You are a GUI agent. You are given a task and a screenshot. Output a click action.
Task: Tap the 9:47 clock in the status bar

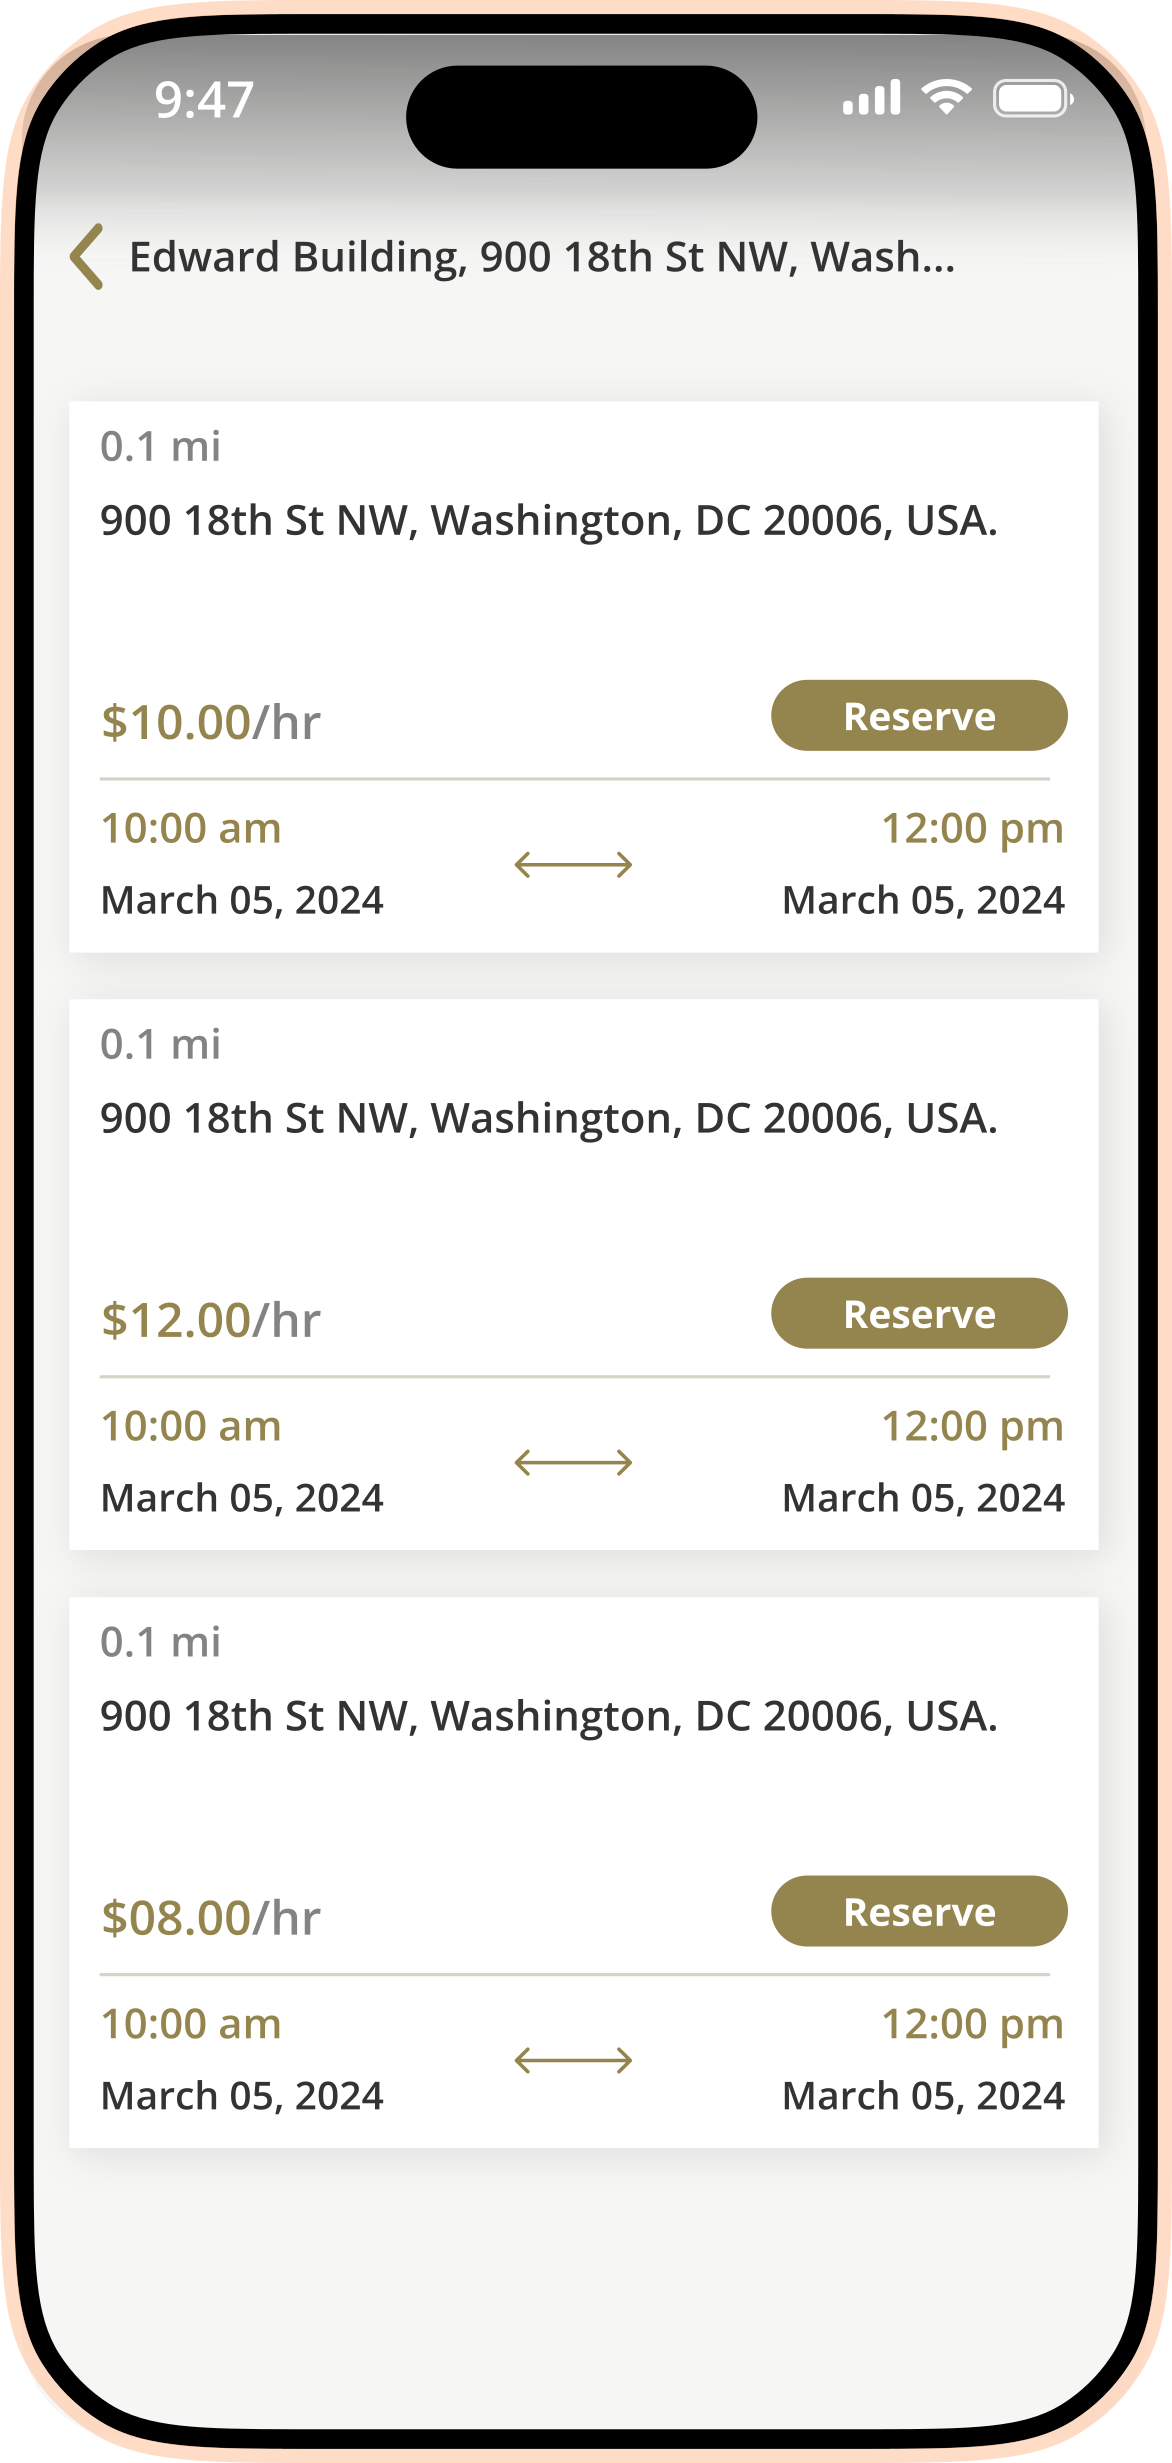point(204,100)
